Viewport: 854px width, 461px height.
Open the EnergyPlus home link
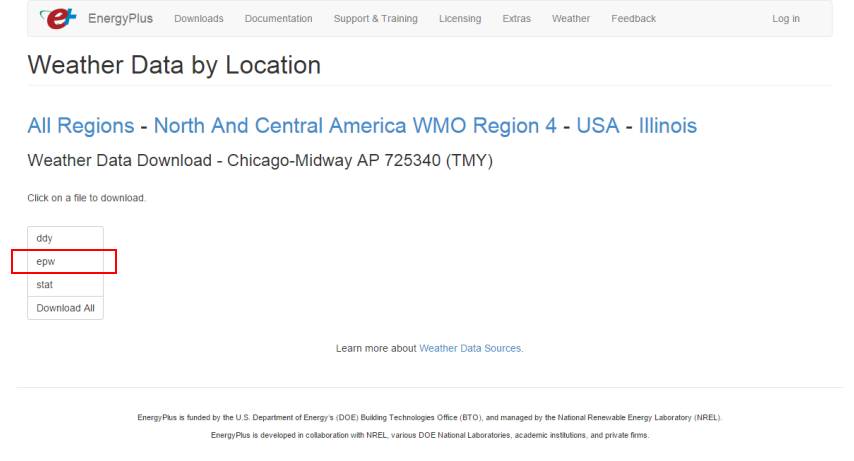[x=120, y=19]
